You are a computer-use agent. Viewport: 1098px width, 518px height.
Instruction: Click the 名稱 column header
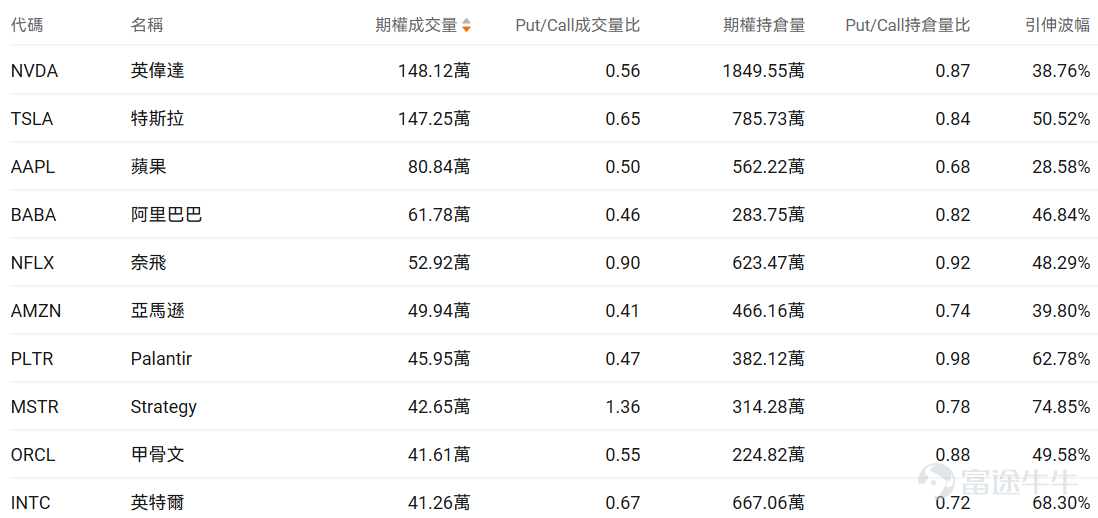pyautogui.click(x=147, y=26)
